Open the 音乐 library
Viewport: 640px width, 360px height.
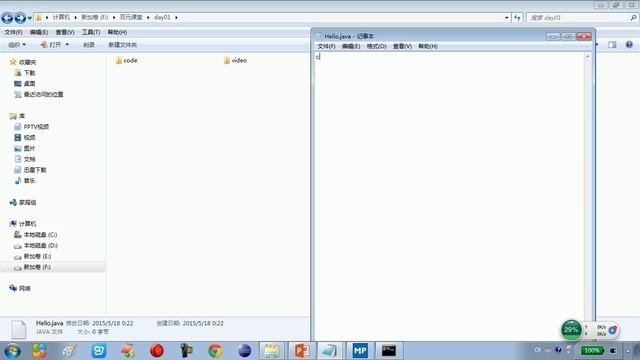[29, 180]
